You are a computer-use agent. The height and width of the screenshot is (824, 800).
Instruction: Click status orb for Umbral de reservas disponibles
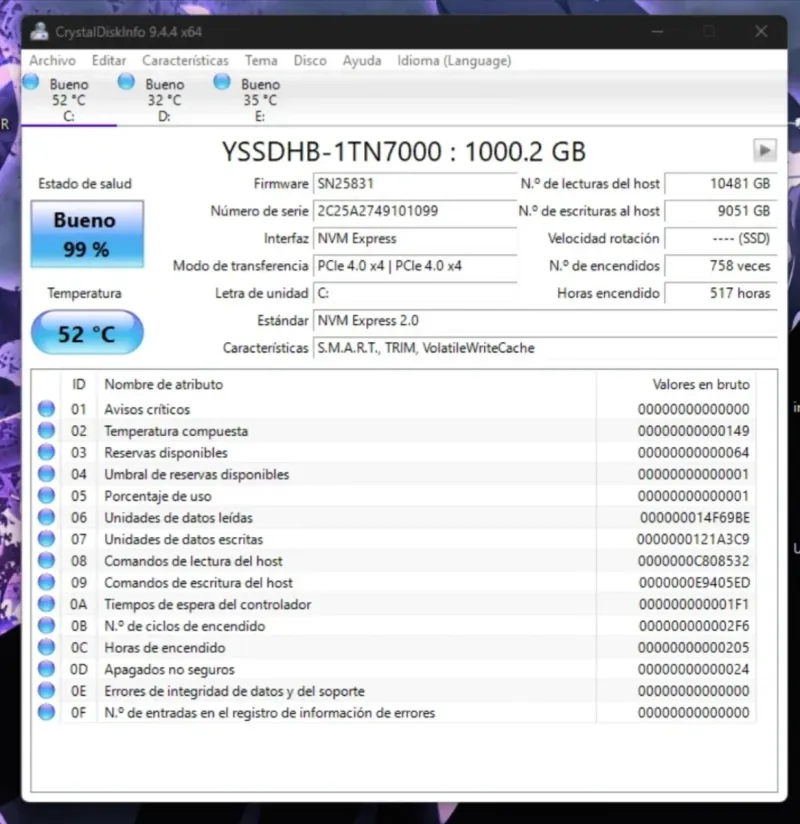tap(46, 474)
